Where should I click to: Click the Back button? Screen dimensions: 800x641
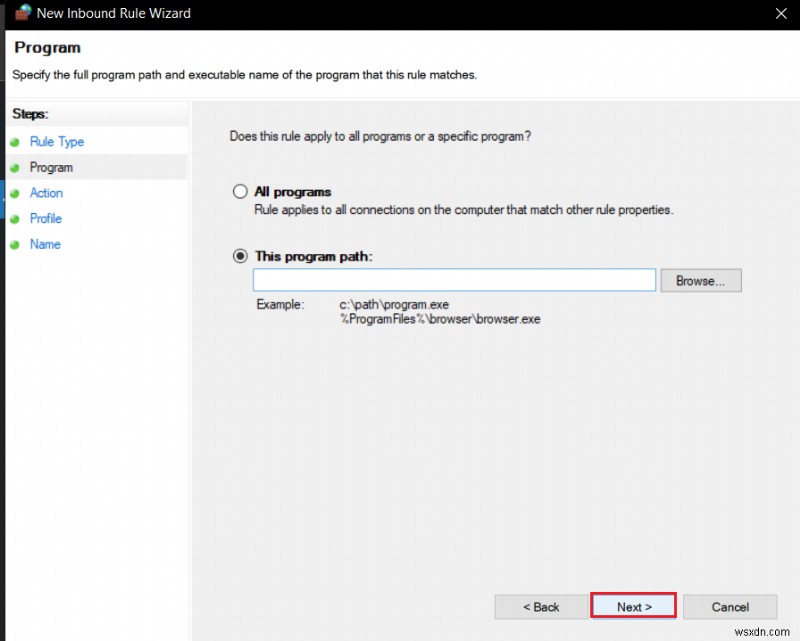(x=541, y=606)
